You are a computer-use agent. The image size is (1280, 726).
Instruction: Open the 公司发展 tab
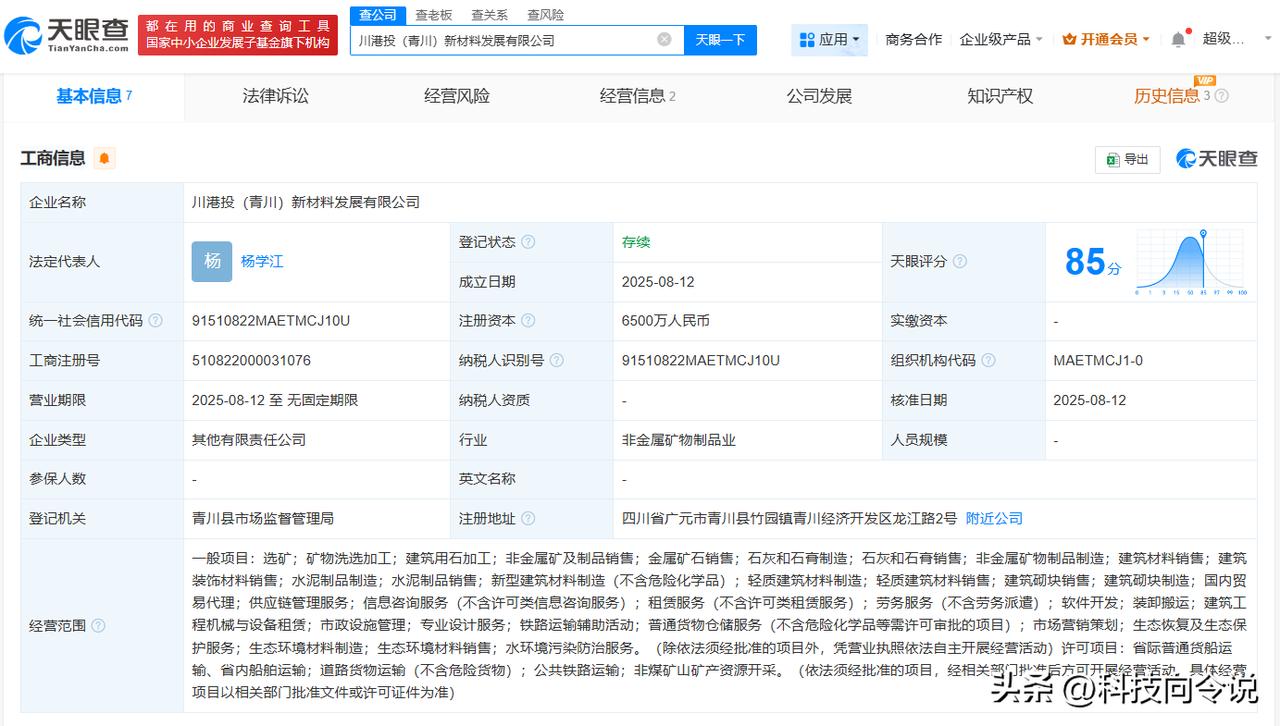pos(819,96)
